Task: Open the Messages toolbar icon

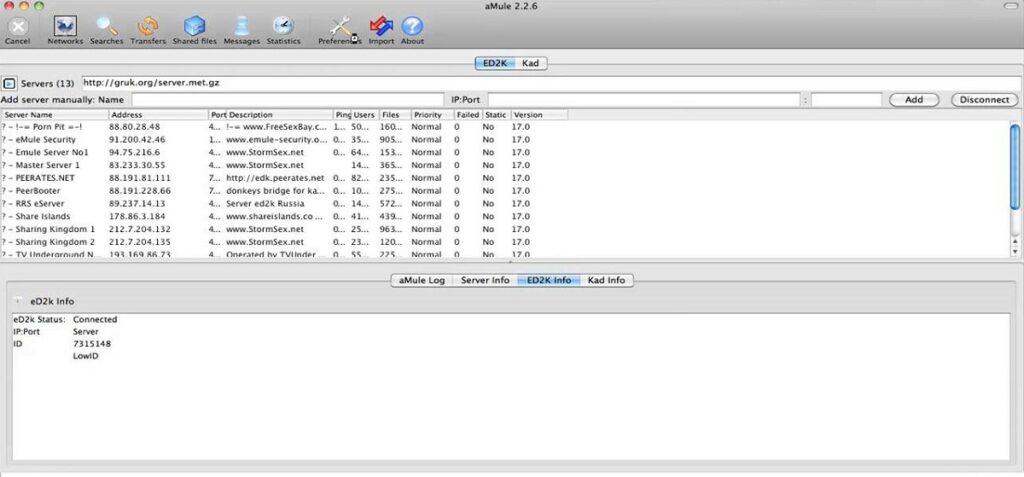Action: pyautogui.click(x=241, y=26)
